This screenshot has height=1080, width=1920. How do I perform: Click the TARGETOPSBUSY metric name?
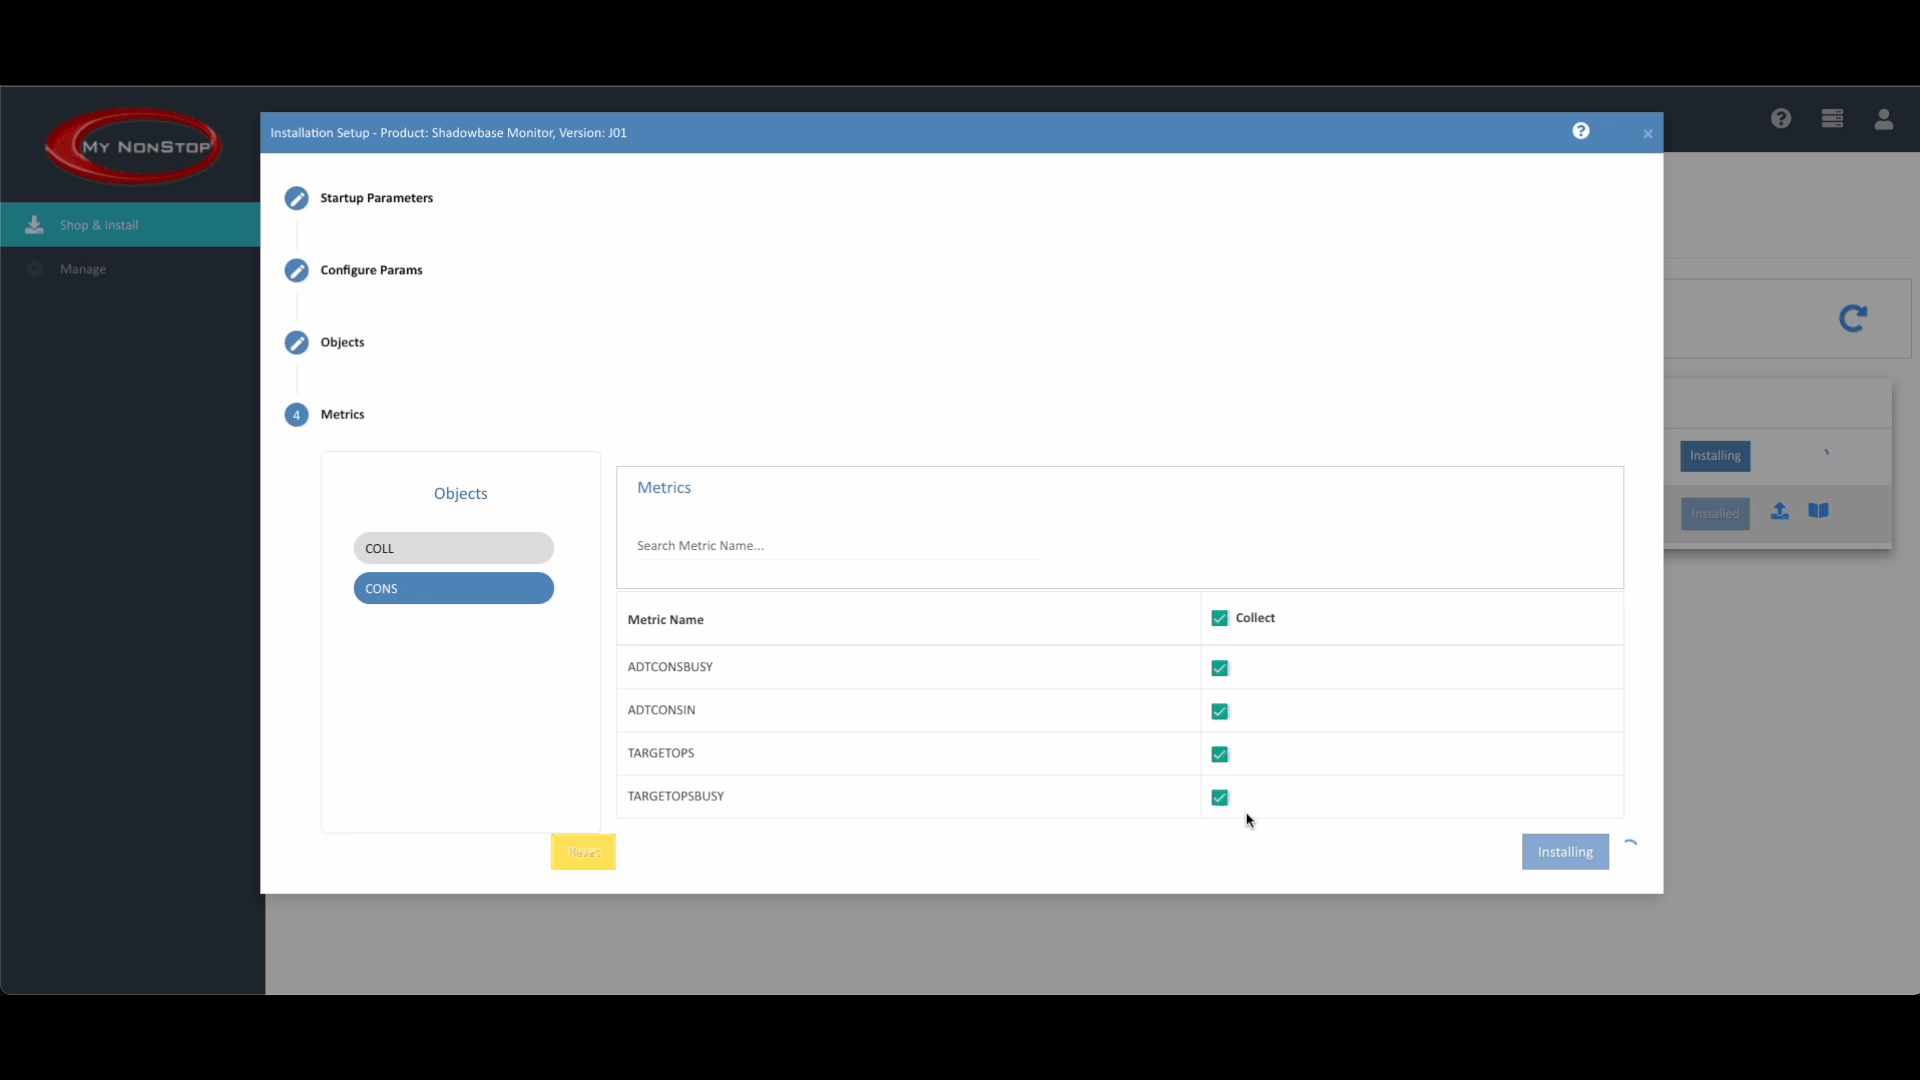[x=675, y=796]
